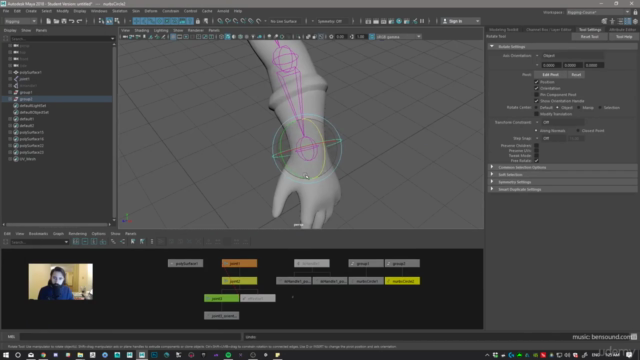Open the sRGB gamma view transform dropdown
Screen dimensions: 640x360
coord(398,37)
